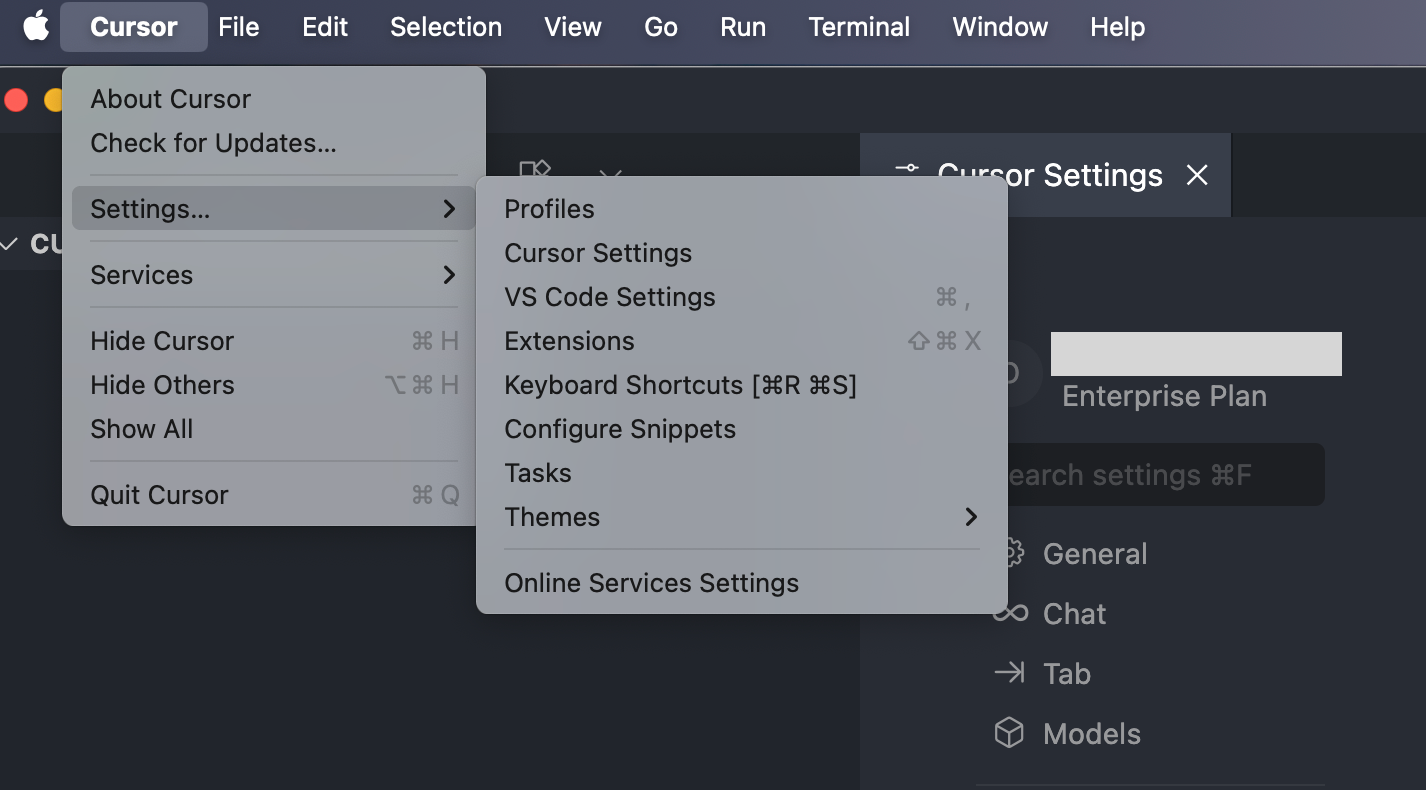Image resolution: width=1426 pixels, height=790 pixels.
Task: Open Online Services Settings
Action: (x=742, y=583)
